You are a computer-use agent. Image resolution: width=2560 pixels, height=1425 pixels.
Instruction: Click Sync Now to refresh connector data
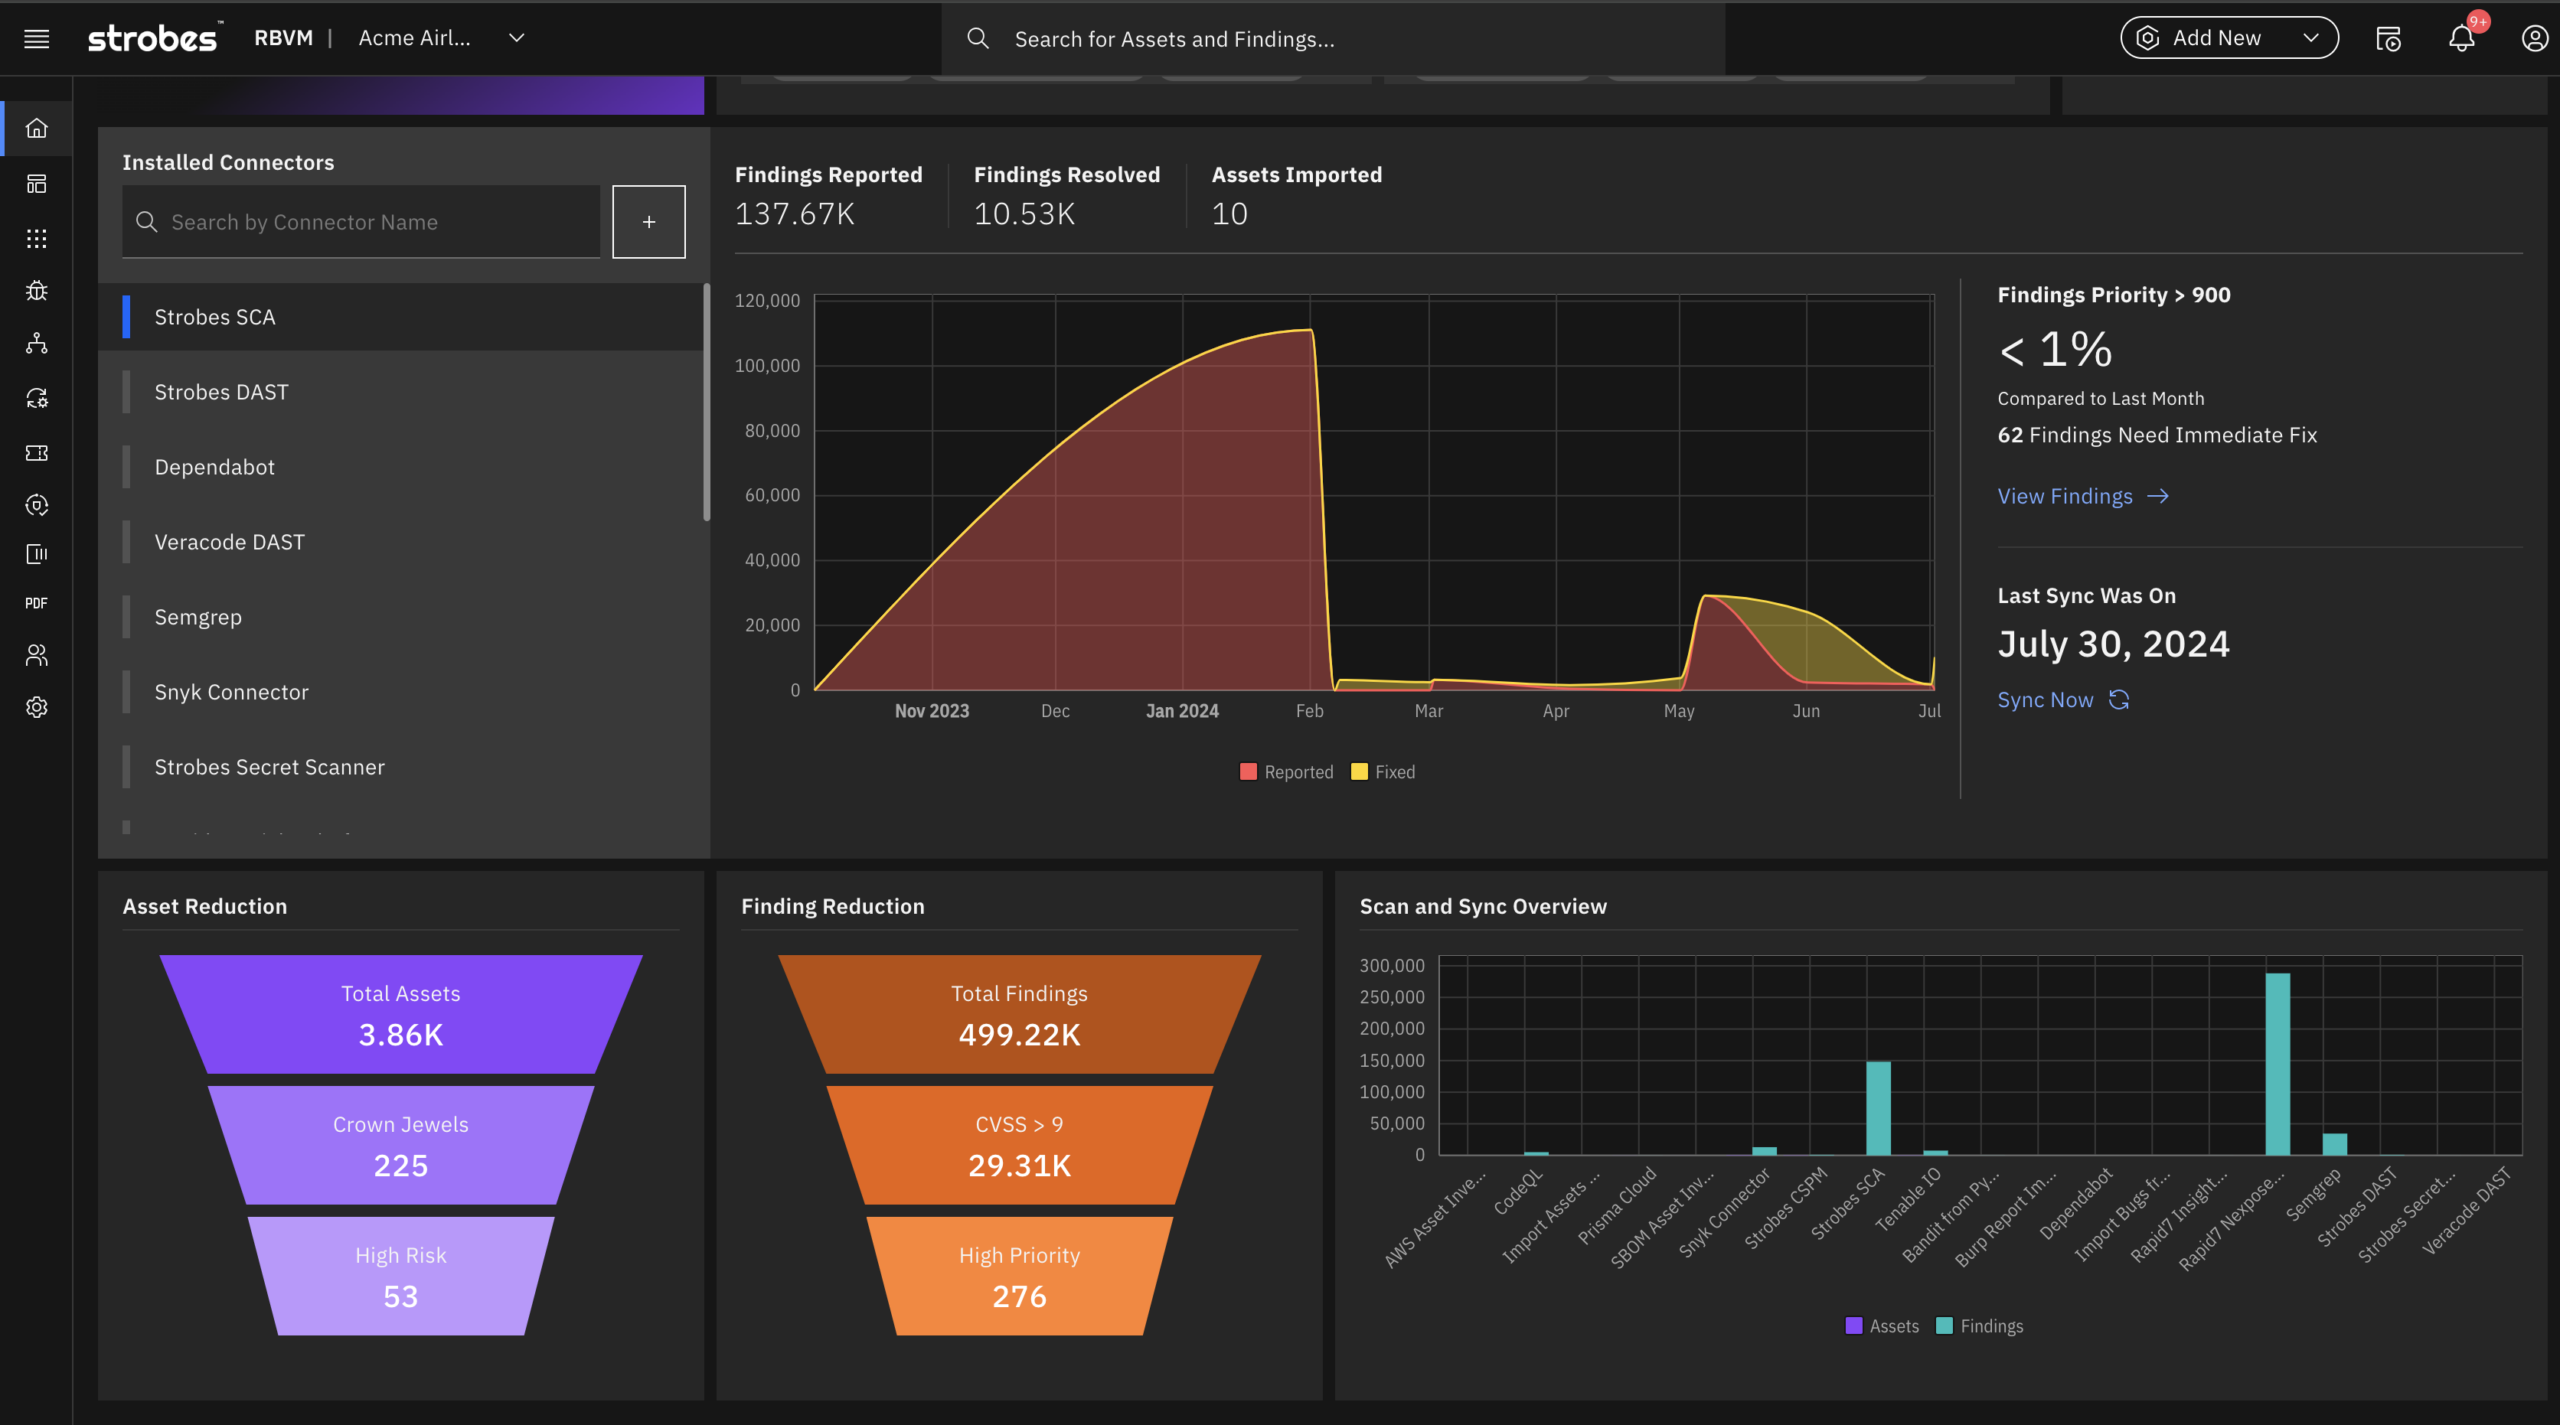tap(2046, 699)
